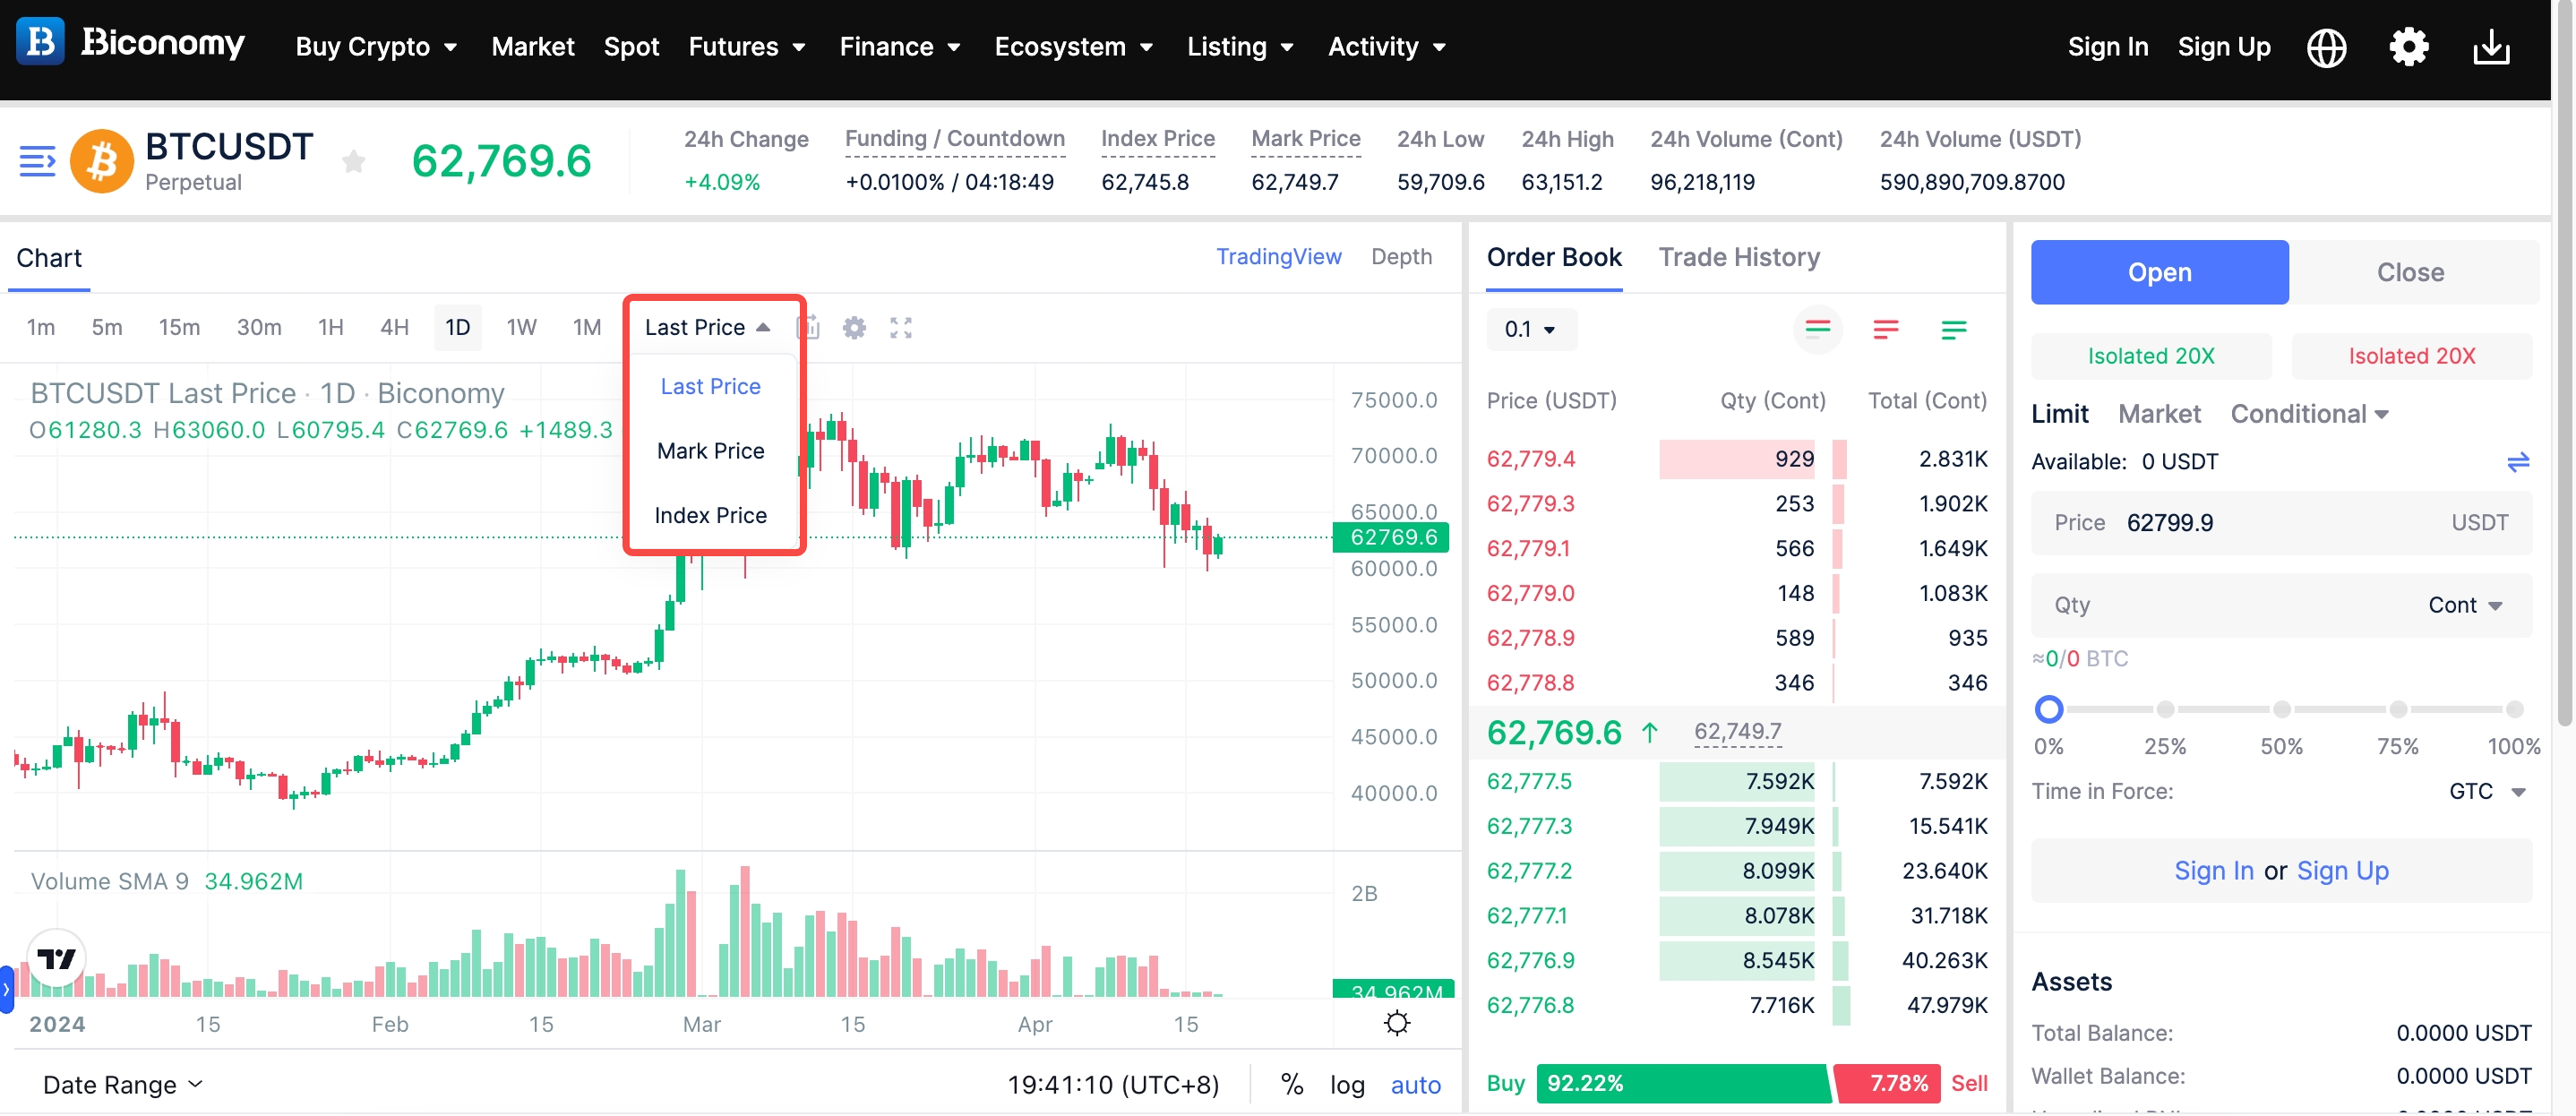Click the balance transfer arrows icon
2576x1116 pixels.
[x=2517, y=462]
